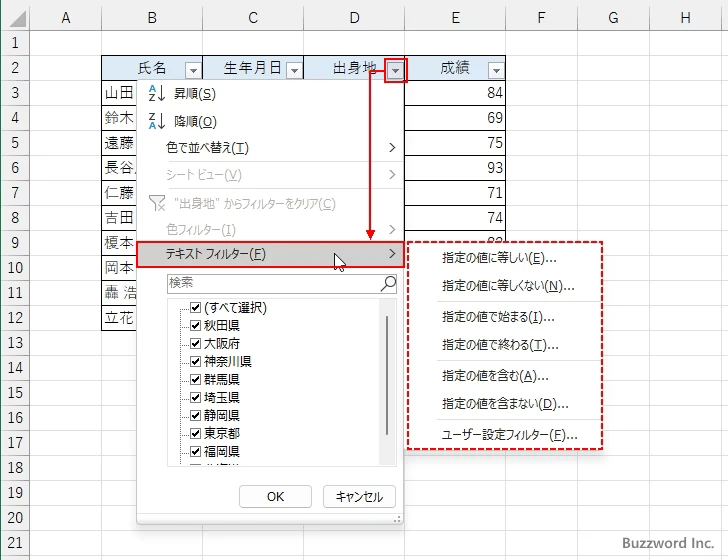Uncheck the 東京都 checkbox
Screen dimensions: 728x560
click(195, 433)
